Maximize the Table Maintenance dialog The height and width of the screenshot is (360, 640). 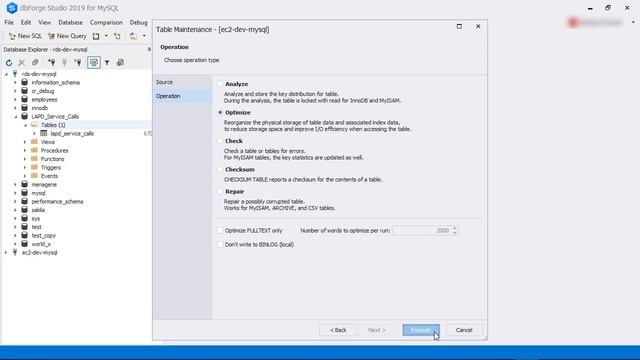point(459,26)
